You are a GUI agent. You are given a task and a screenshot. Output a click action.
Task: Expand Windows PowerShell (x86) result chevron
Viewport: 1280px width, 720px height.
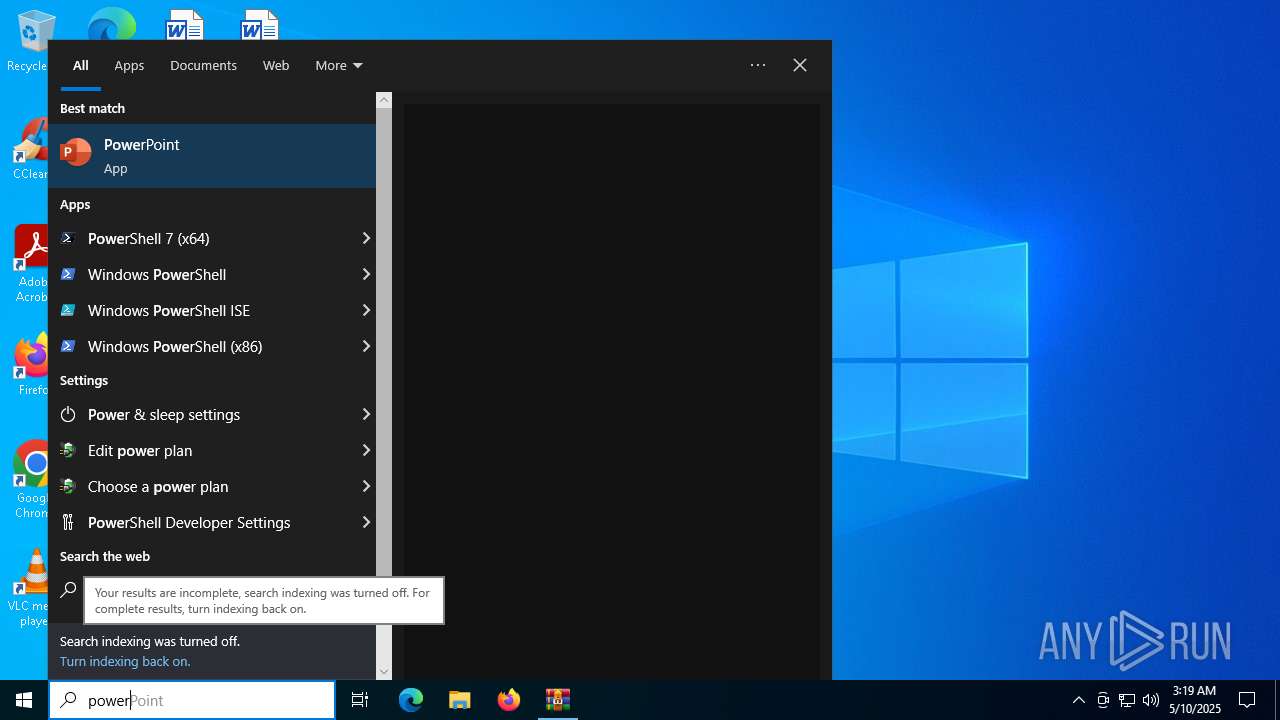(x=366, y=346)
